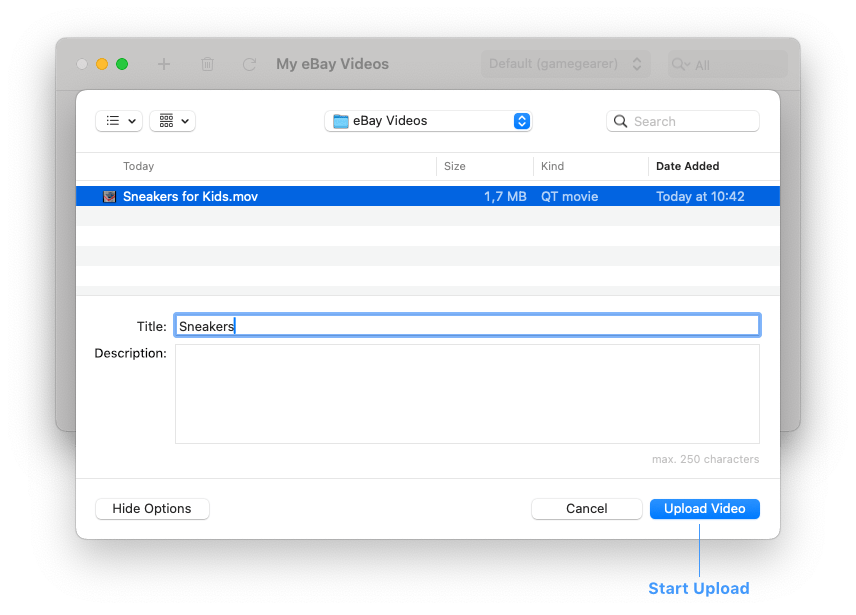Click the trash delete icon in toolbar
856x615 pixels.
(x=207, y=64)
